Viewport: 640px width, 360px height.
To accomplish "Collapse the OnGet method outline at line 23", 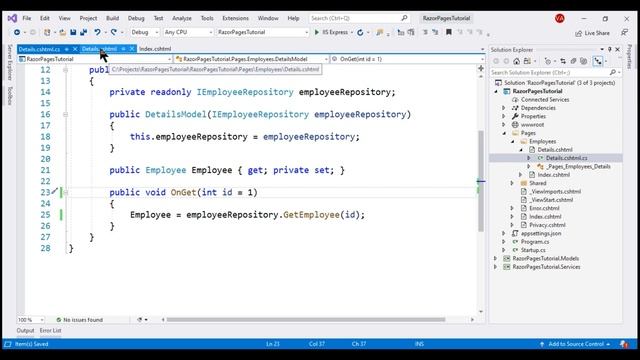I will coord(65,192).
